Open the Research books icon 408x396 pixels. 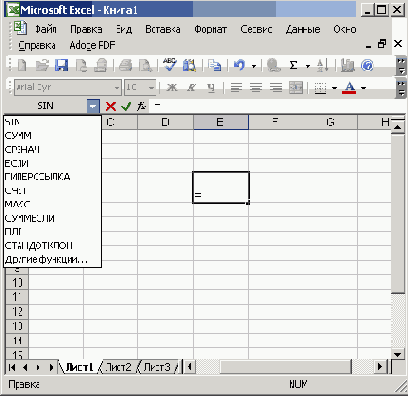[189, 65]
